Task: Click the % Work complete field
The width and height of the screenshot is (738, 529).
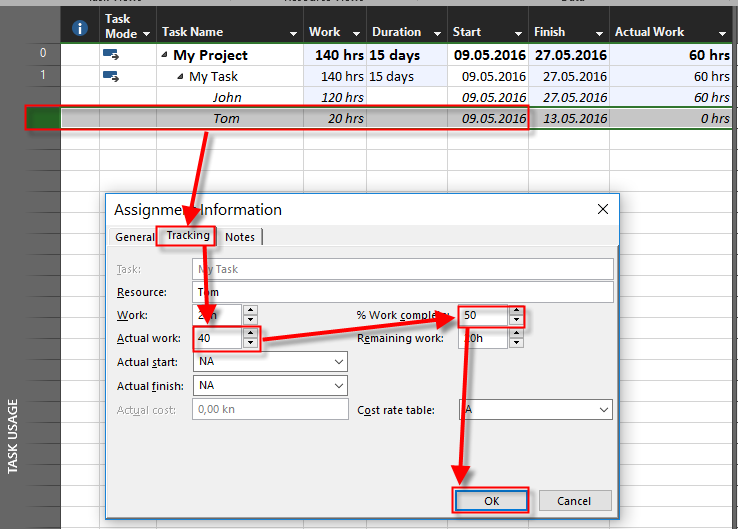Action: tap(483, 316)
